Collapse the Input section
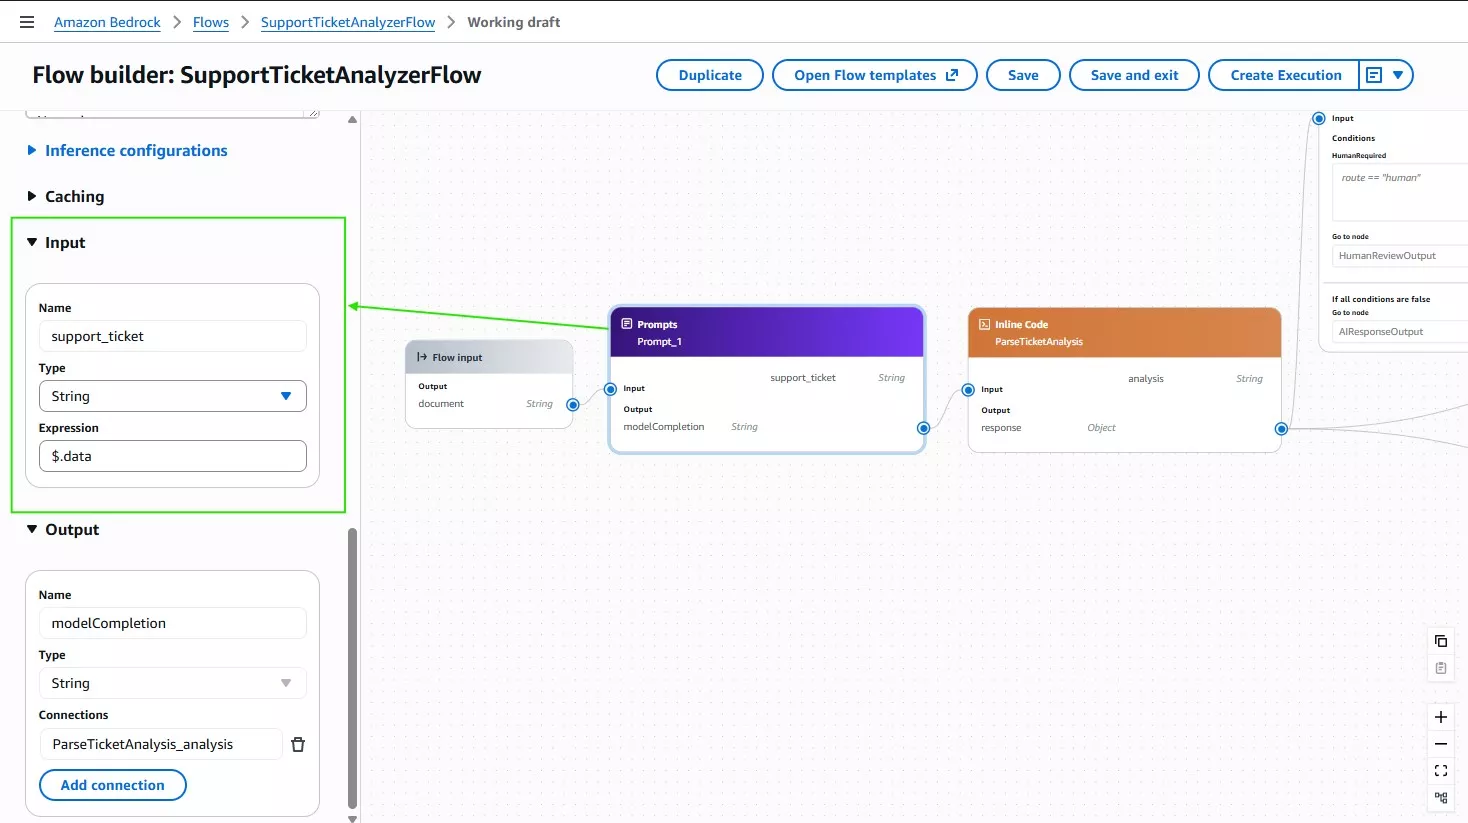The height and width of the screenshot is (823, 1468). [56, 243]
